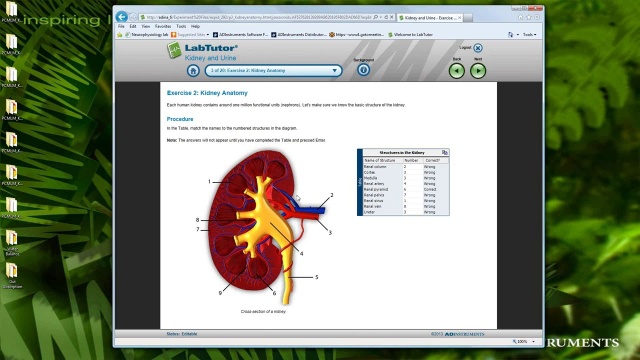Click the copy icon in Structures table header
The image size is (640, 360).
click(x=444, y=152)
